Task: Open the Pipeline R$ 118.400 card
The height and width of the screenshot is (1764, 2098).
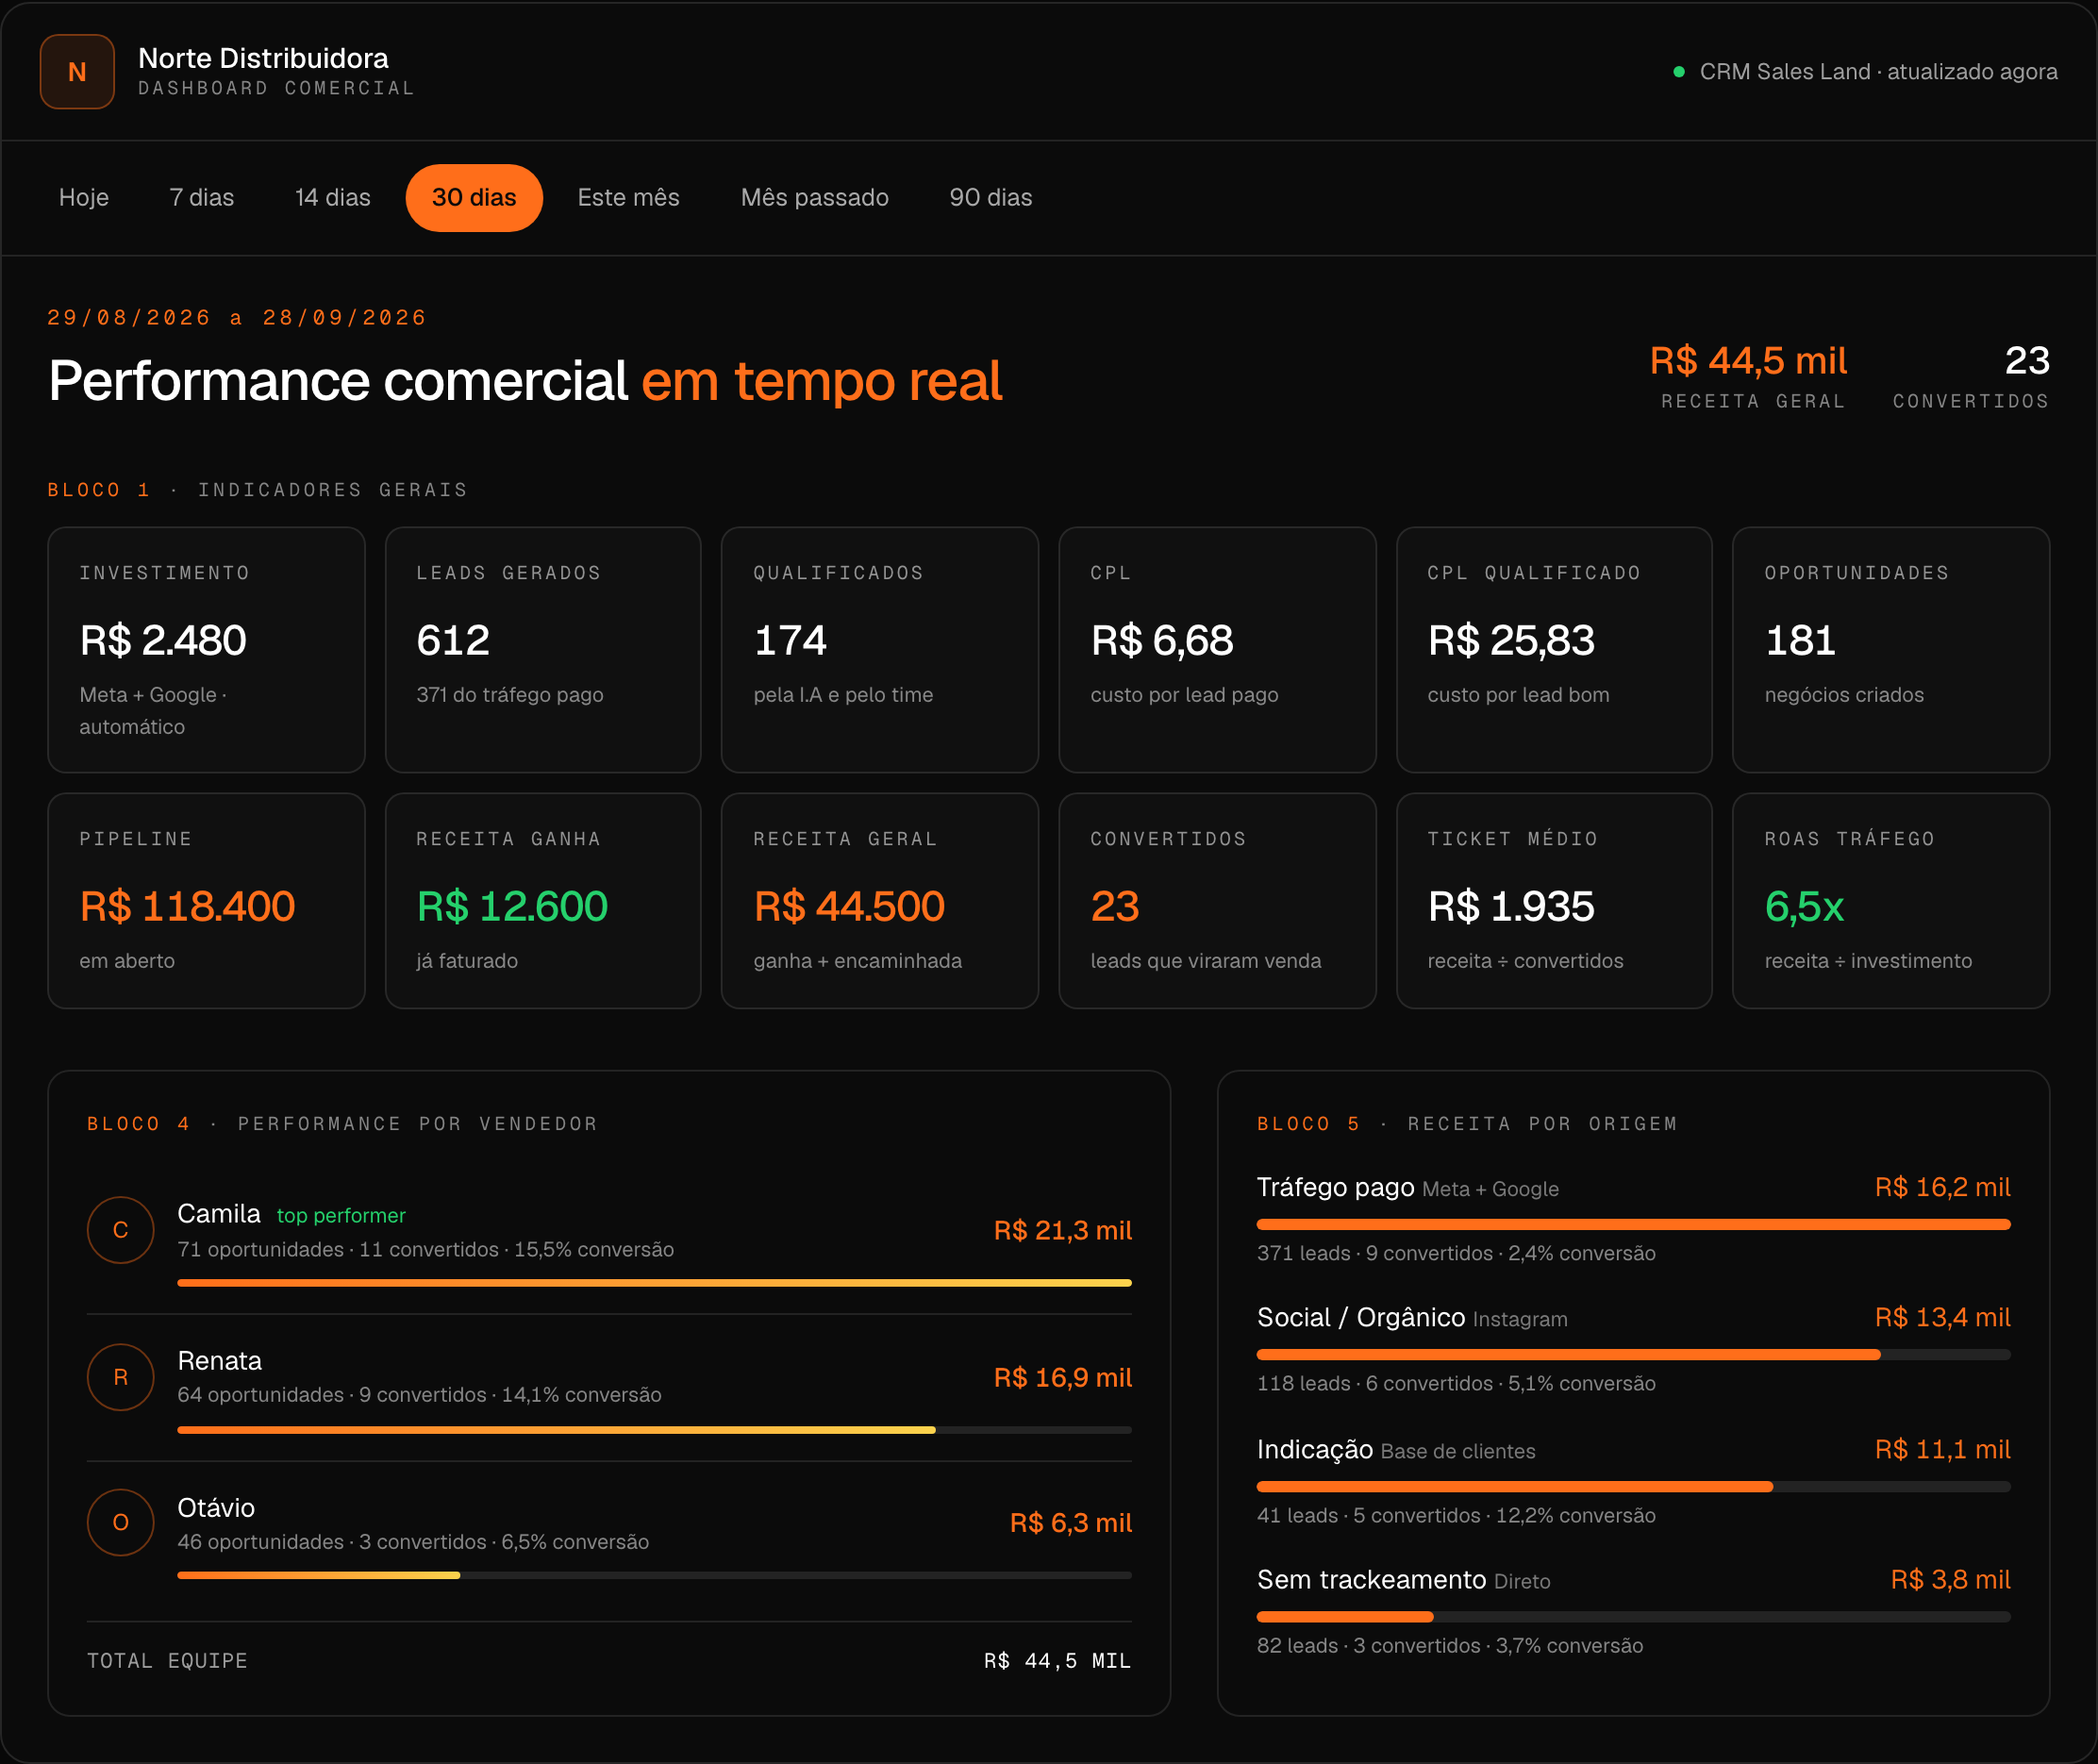Action: (x=206, y=901)
